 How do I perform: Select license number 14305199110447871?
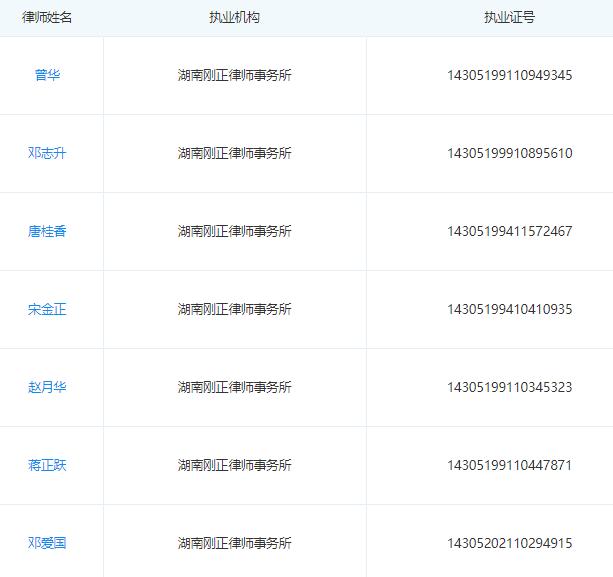click(x=509, y=465)
